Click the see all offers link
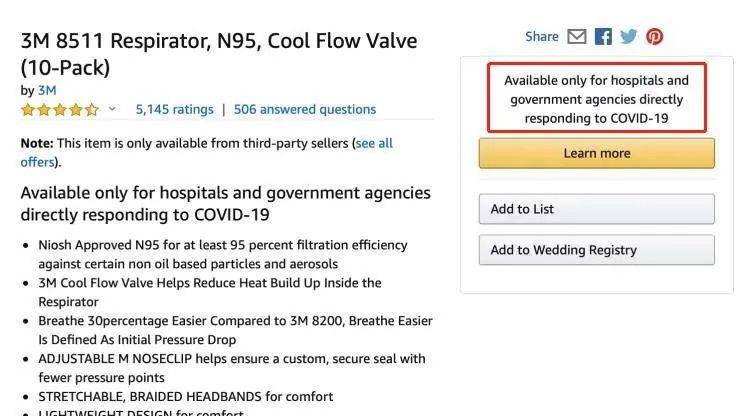This screenshot has height=416, width=740. tap(374, 143)
